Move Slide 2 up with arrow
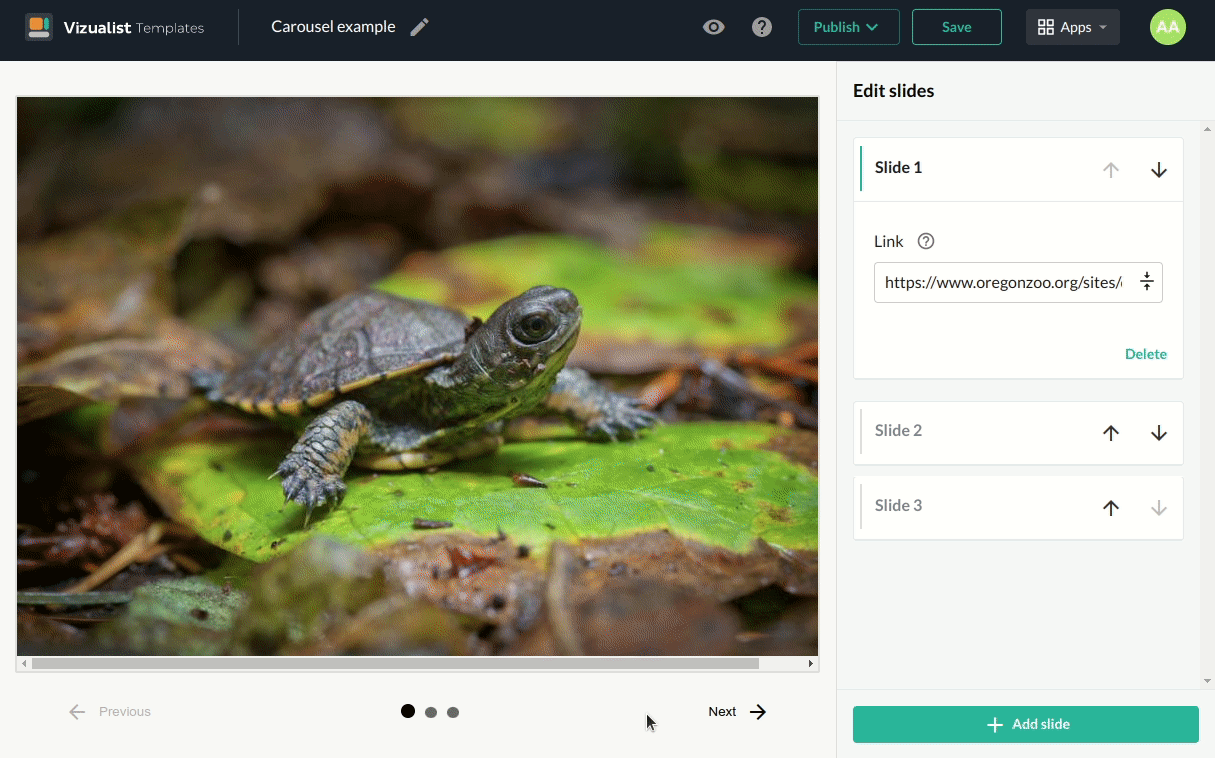Viewport: 1215px width, 758px height. coord(1111,433)
